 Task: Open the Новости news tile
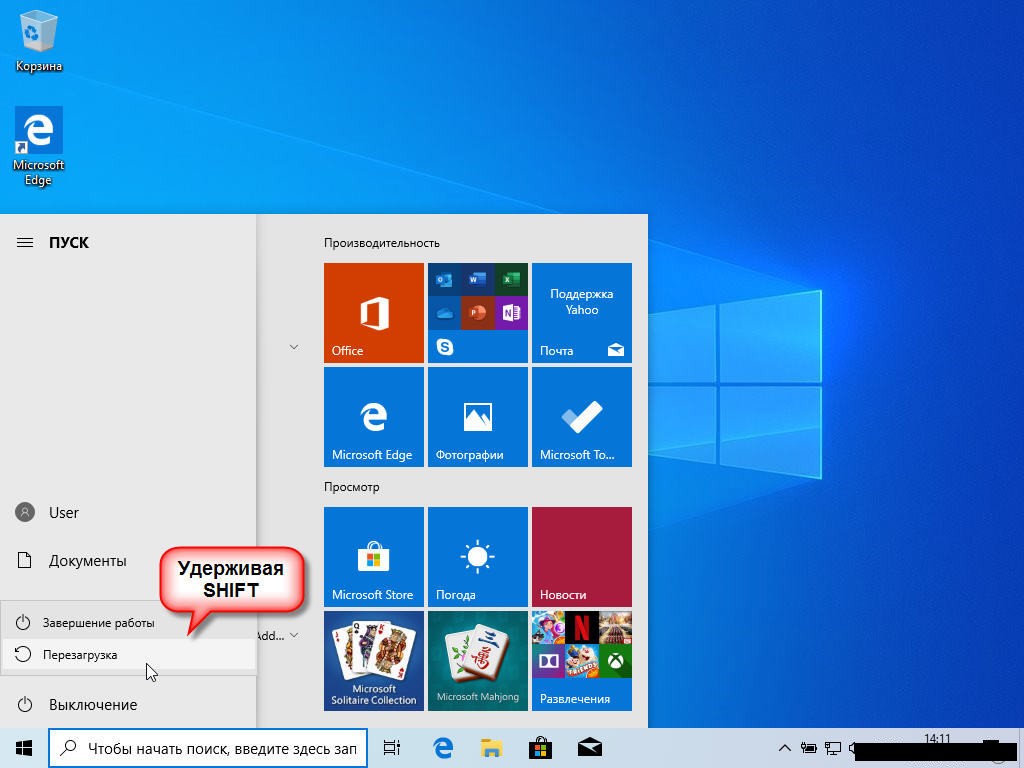[582, 556]
